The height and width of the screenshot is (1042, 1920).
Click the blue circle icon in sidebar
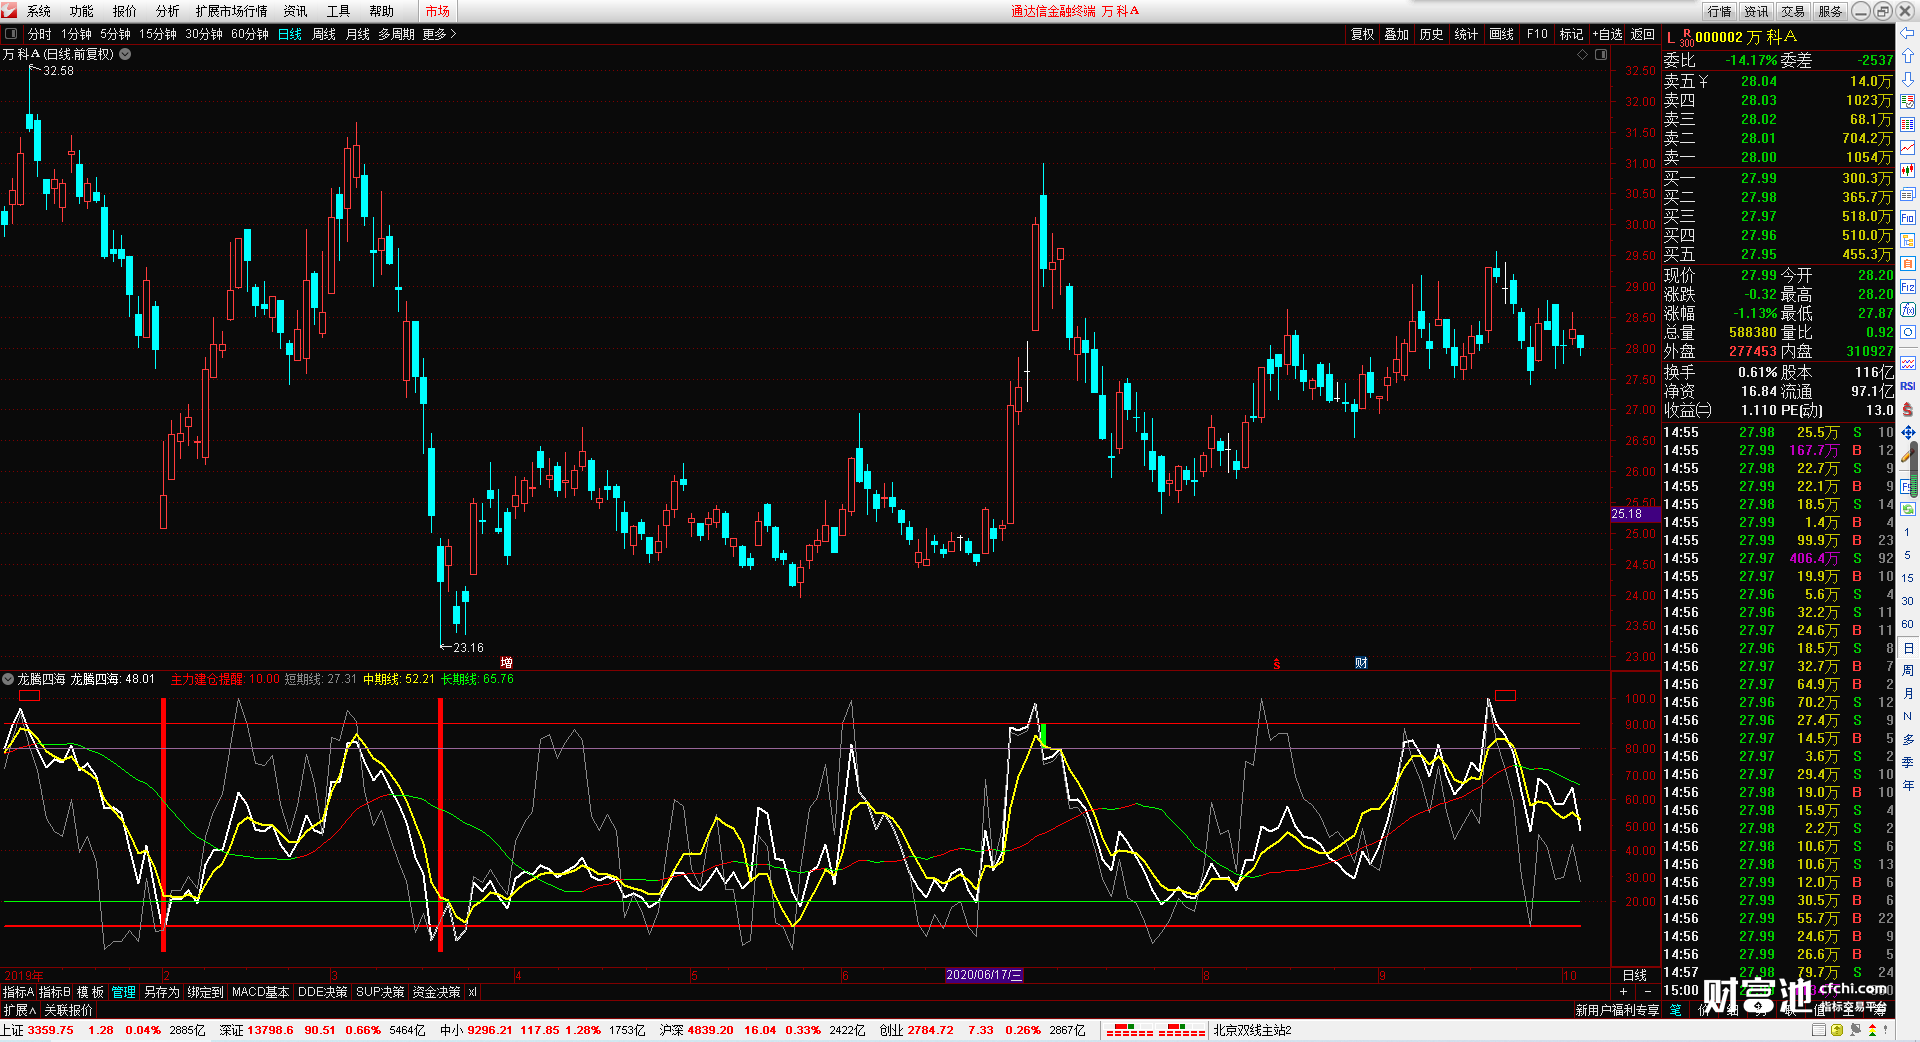pyautogui.click(x=1908, y=333)
